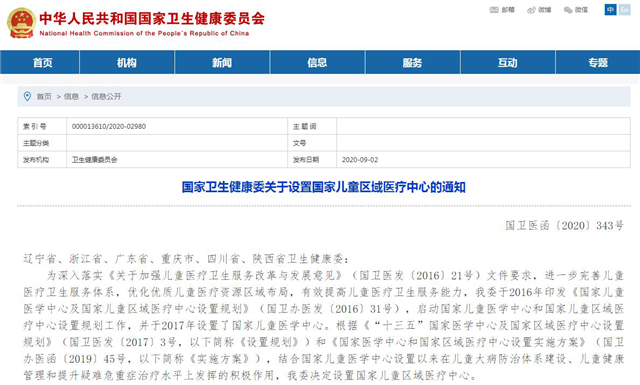Open the 信息 navigation tab
Image resolution: width=640 pixels, height=385 pixels.
point(317,62)
